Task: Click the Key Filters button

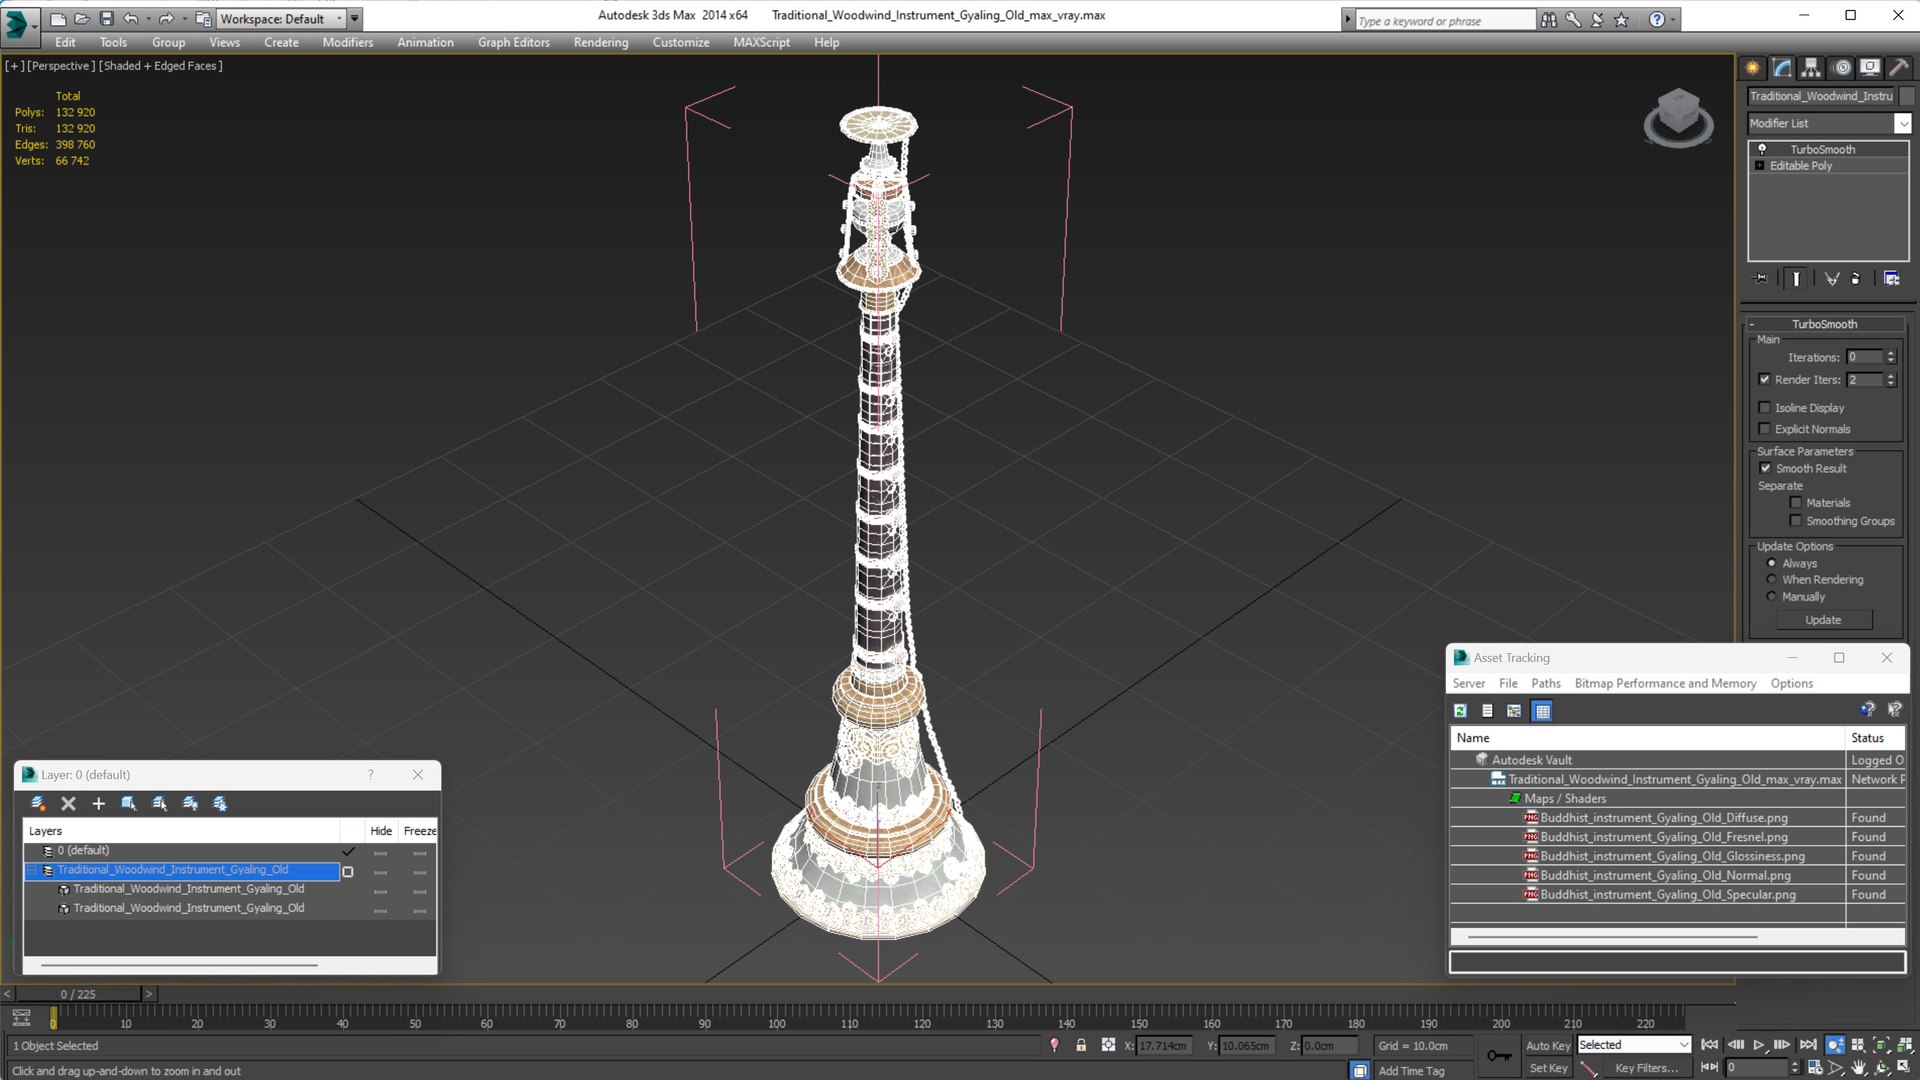Action: point(1646,1068)
